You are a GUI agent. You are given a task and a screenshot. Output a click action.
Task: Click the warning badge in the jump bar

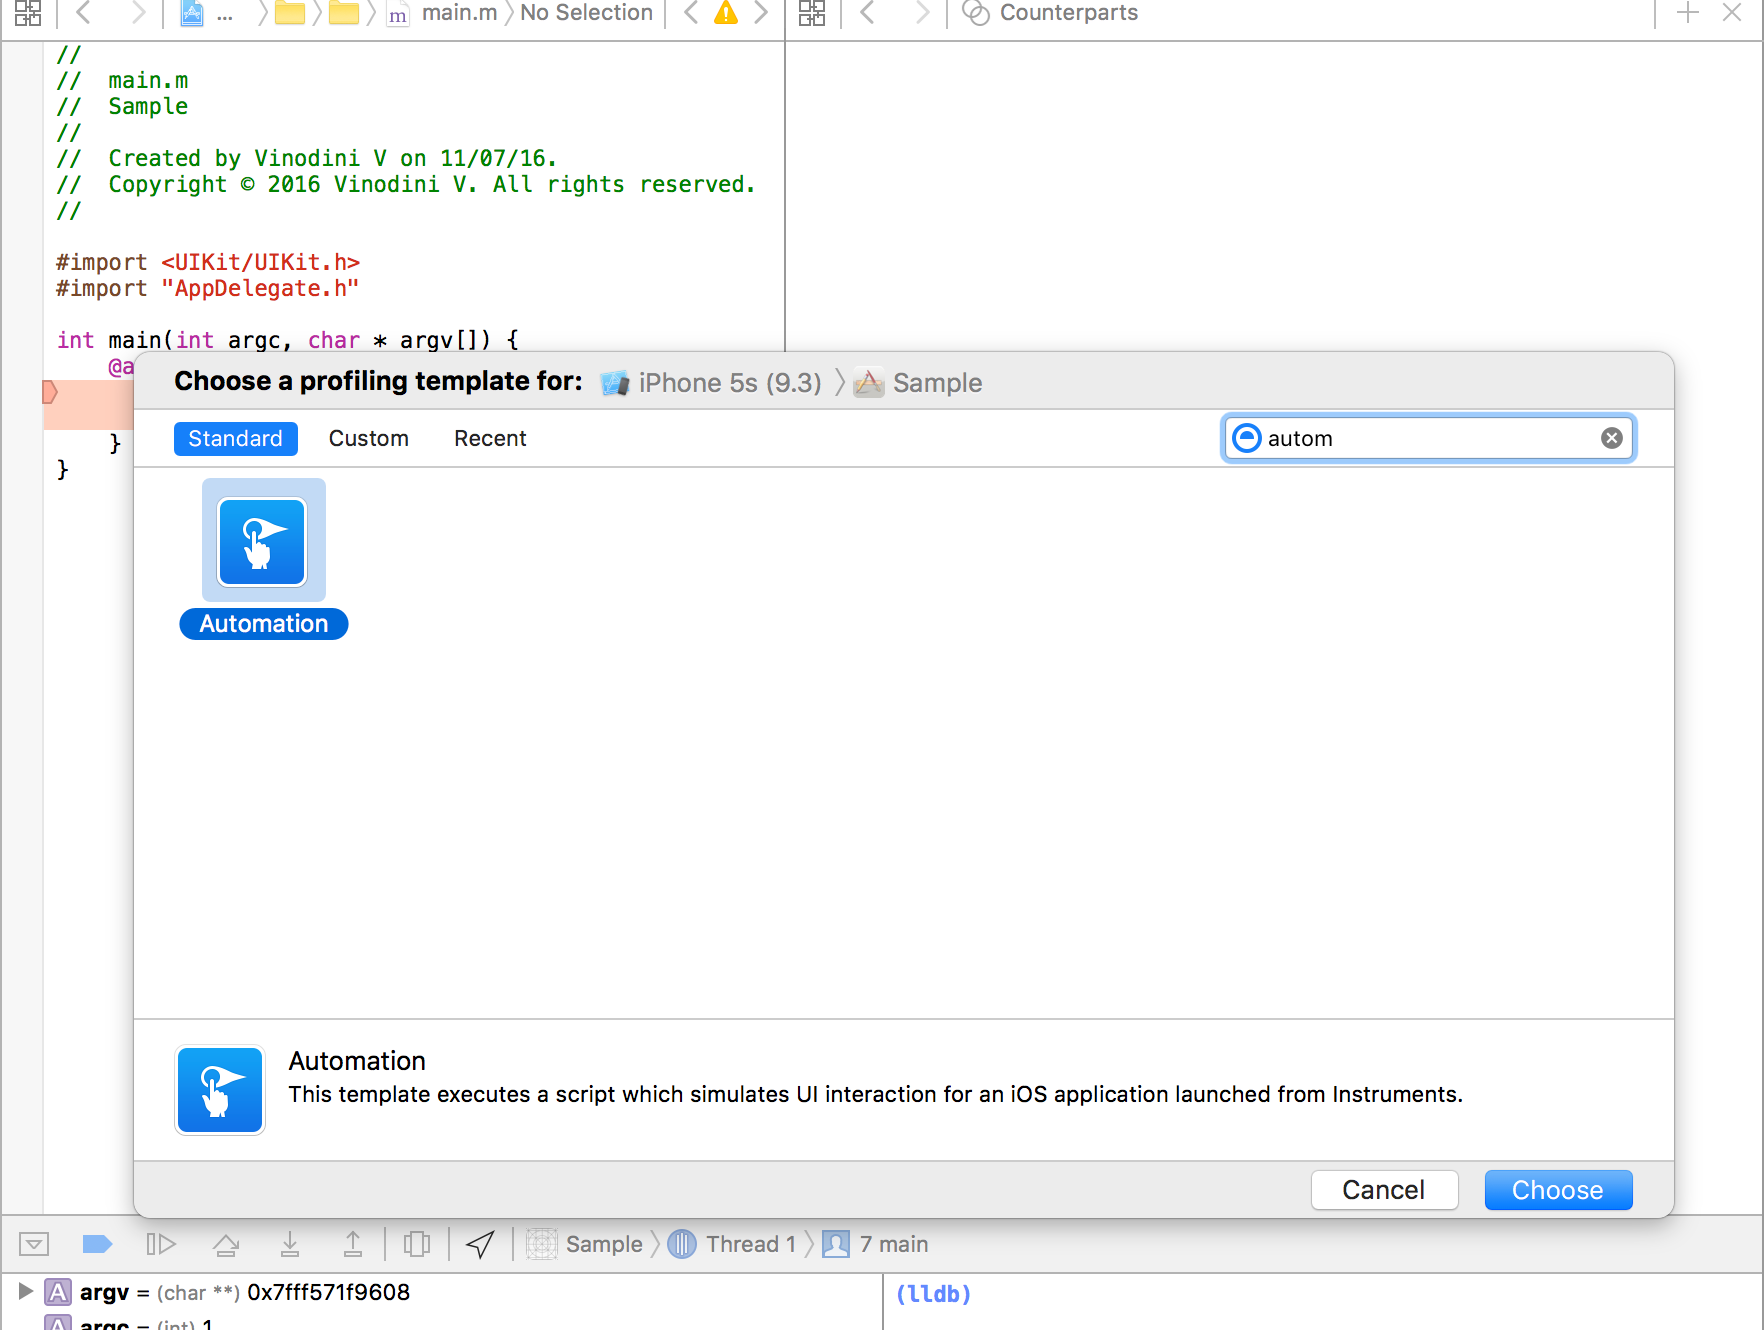[x=726, y=13]
